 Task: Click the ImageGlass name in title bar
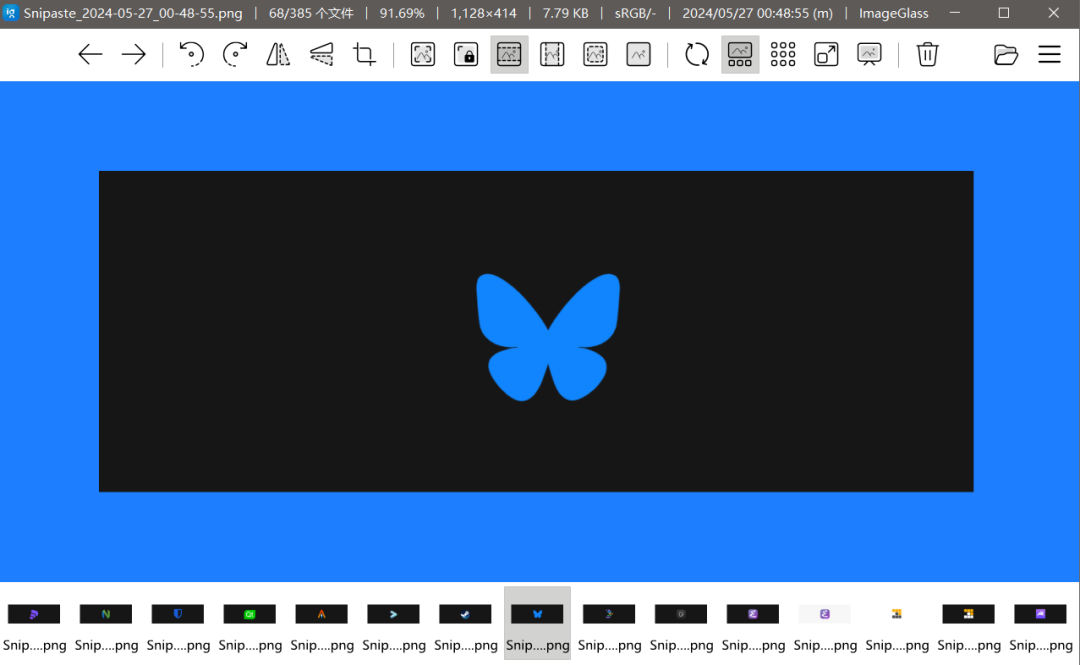click(893, 13)
